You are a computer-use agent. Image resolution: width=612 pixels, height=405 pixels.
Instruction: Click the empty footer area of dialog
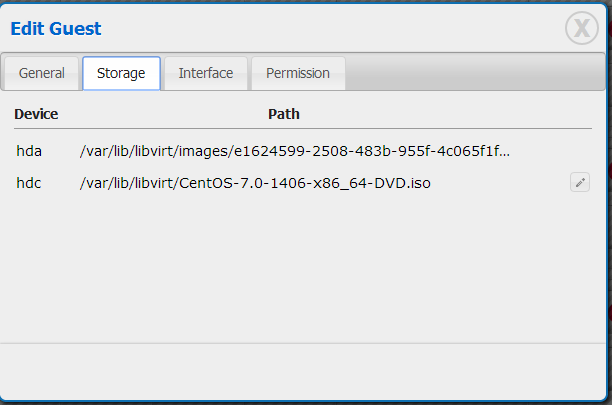[x=300, y=372]
